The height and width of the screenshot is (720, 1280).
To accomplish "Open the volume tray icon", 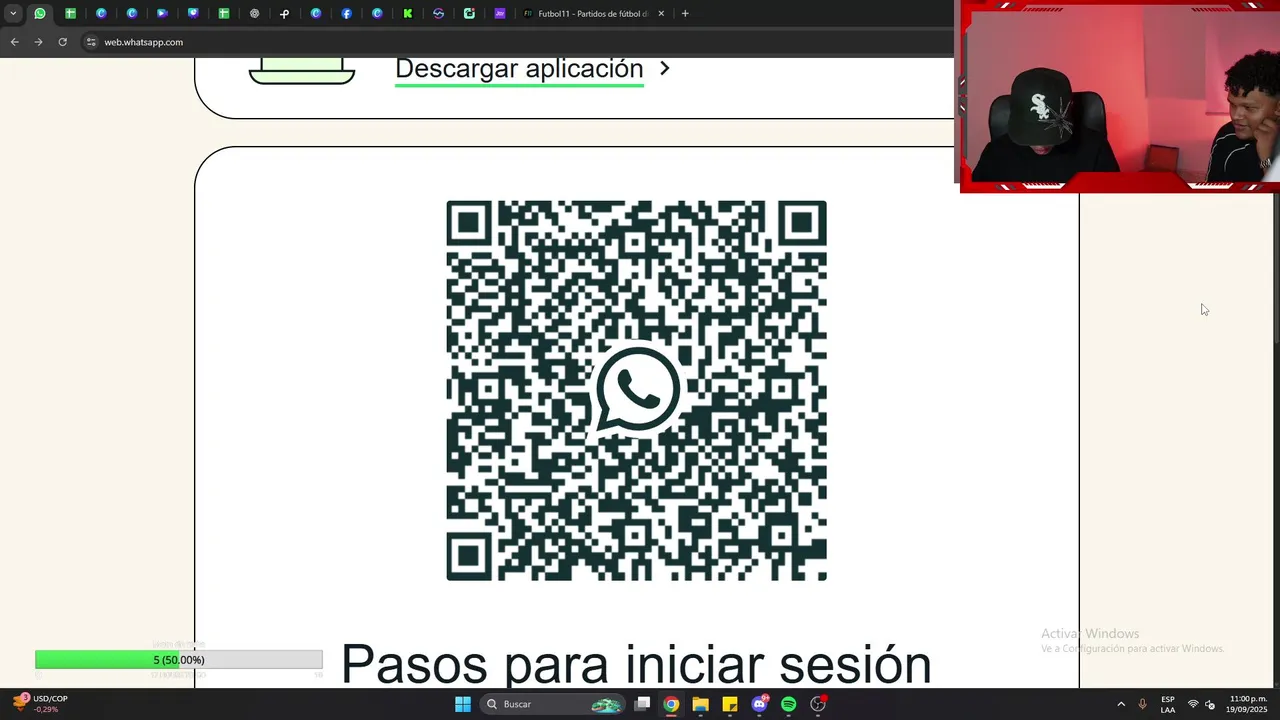I will click(1210, 704).
